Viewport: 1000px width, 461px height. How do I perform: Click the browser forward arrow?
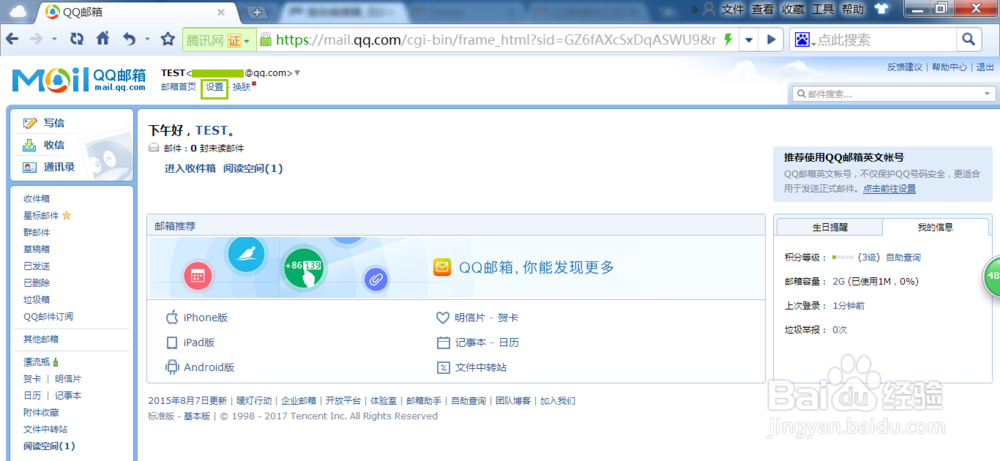(x=36, y=39)
